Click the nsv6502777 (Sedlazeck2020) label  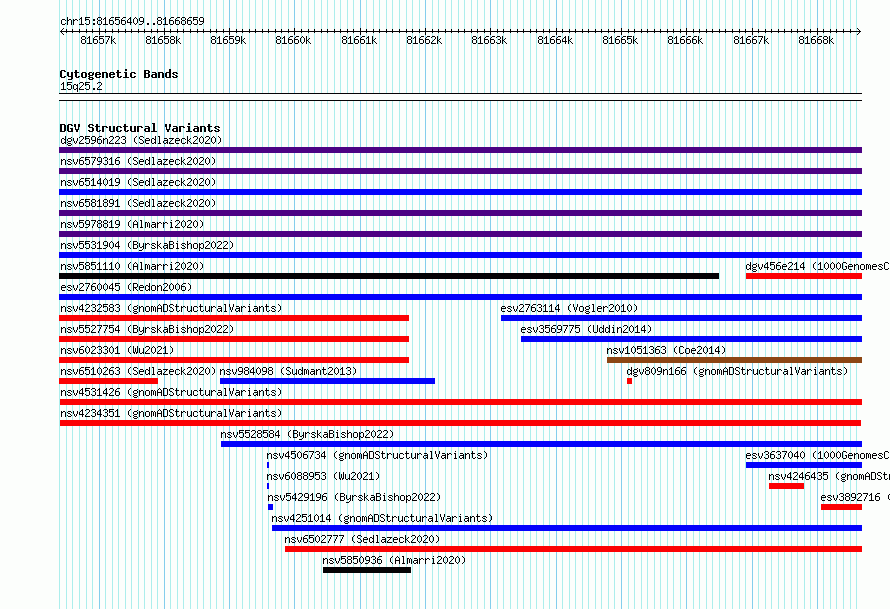362,539
